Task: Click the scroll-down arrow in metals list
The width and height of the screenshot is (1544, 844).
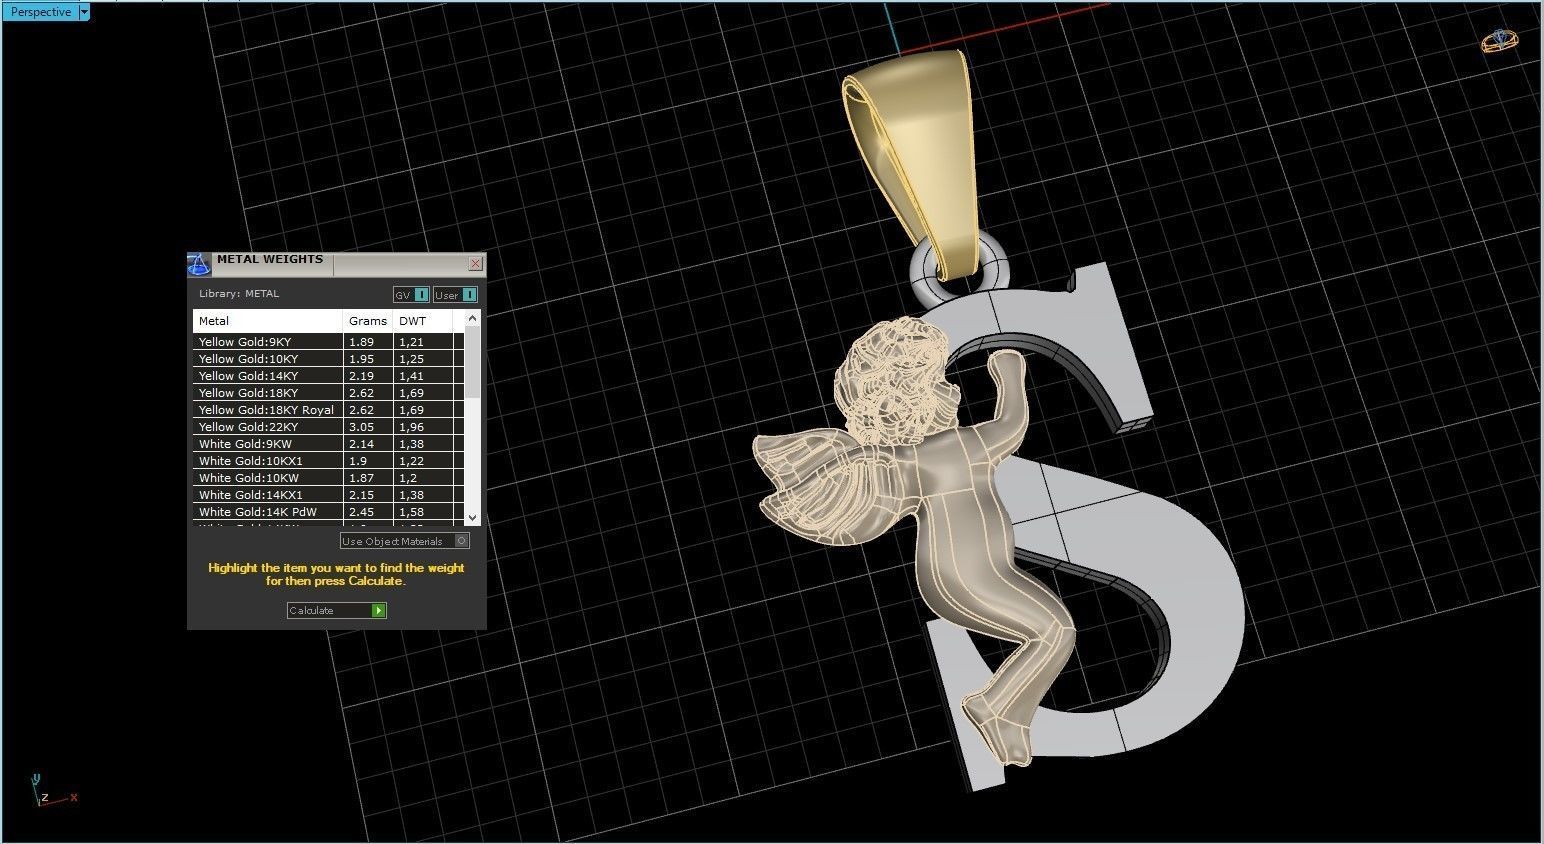Action: [x=472, y=516]
